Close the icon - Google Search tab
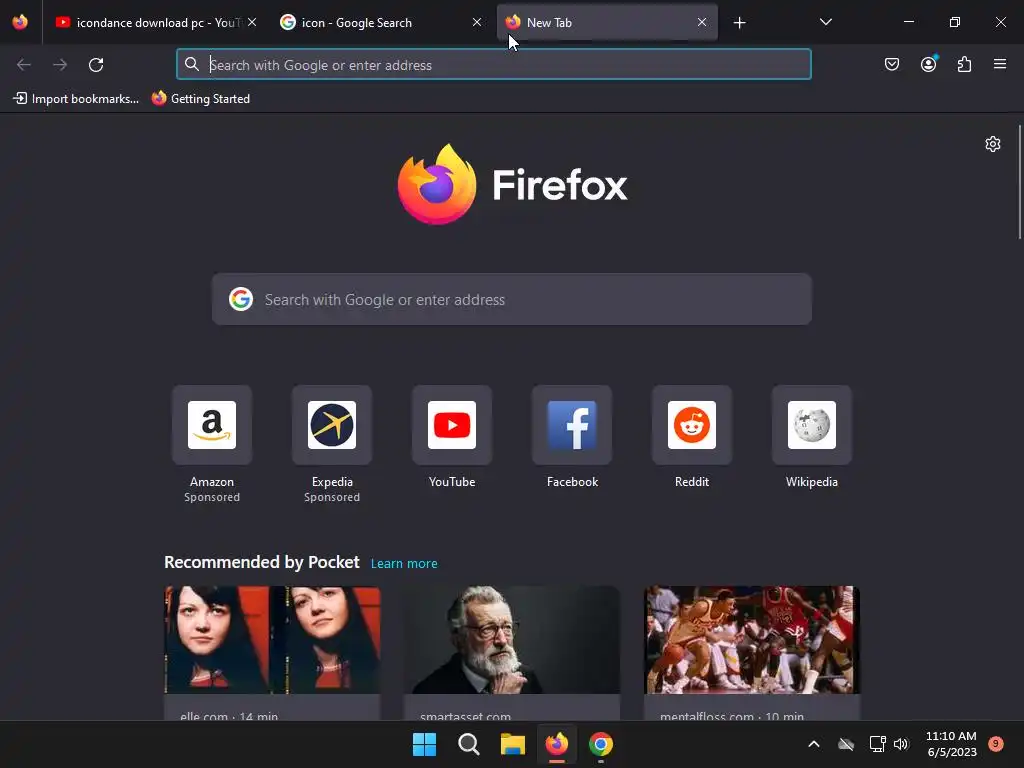 [477, 22]
